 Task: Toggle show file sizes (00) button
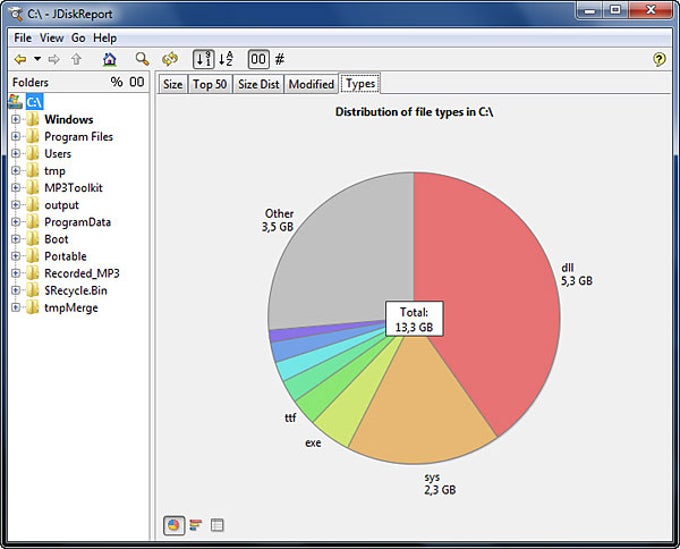258,59
